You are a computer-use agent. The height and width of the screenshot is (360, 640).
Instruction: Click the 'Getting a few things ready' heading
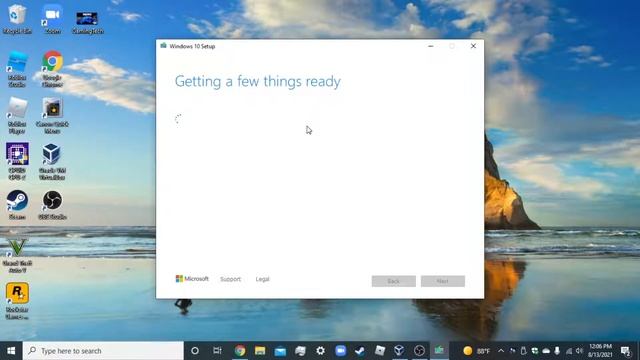(x=258, y=81)
